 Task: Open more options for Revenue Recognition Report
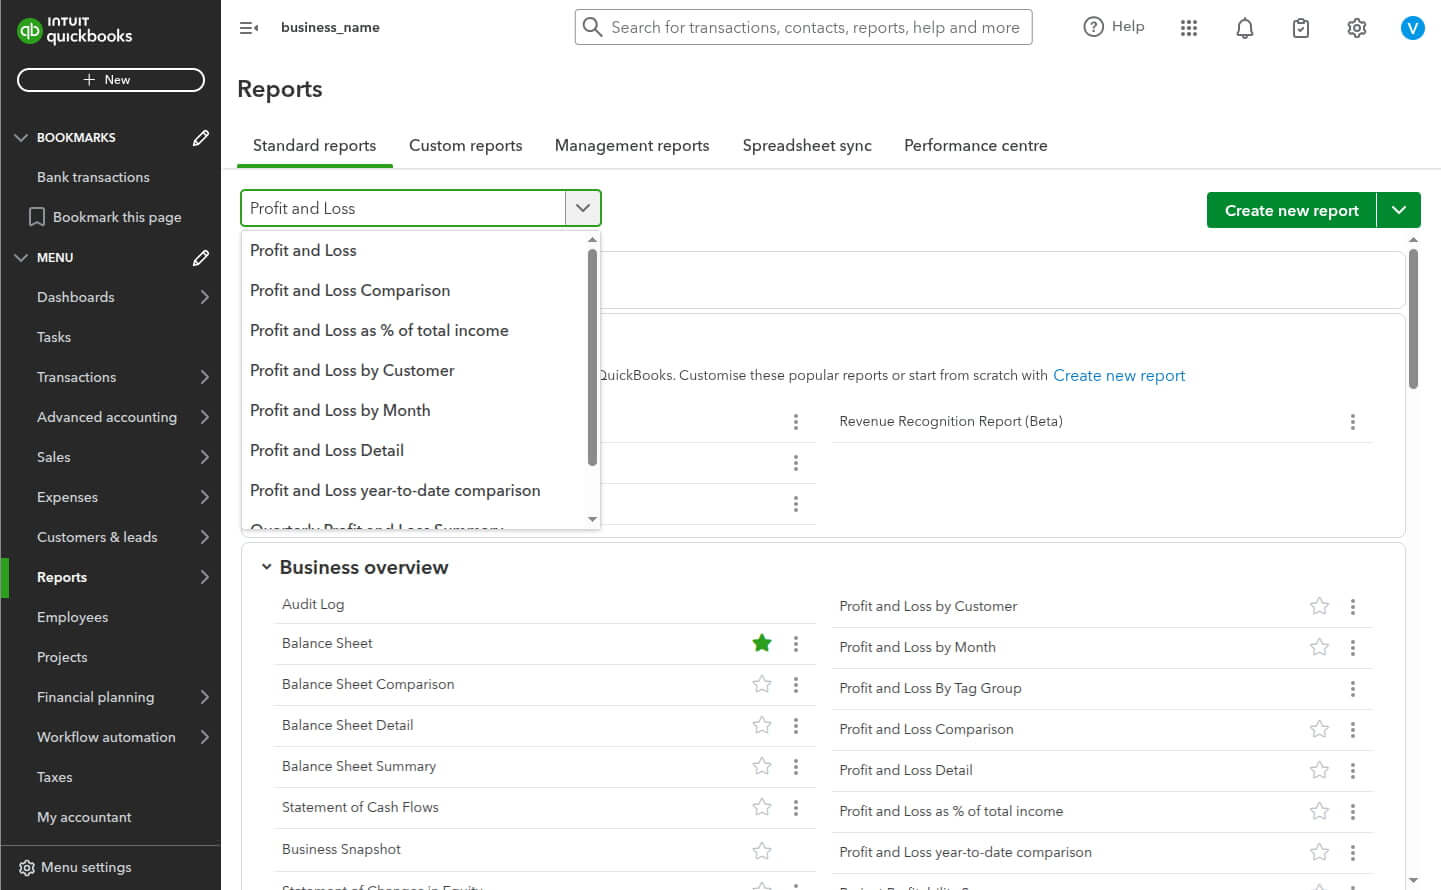point(1353,422)
